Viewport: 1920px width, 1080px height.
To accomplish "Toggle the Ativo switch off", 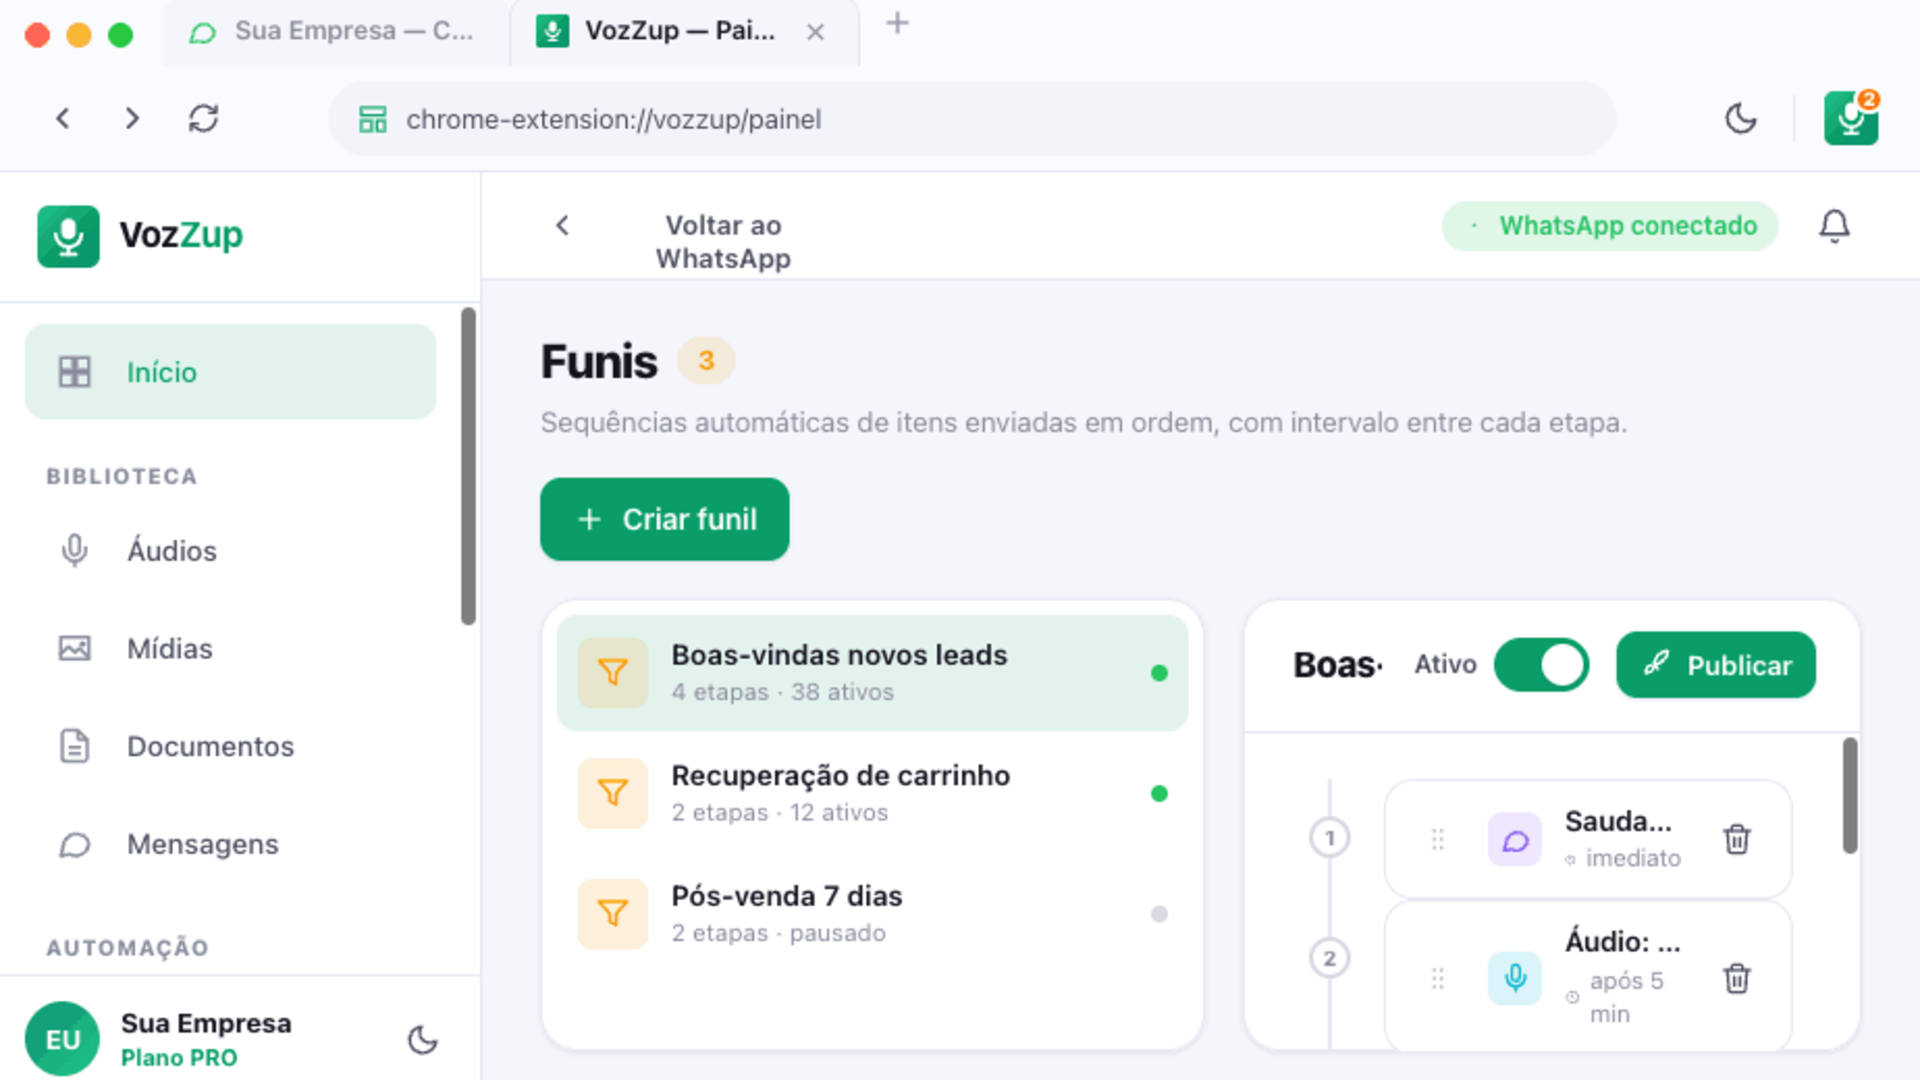I will [1541, 665].
